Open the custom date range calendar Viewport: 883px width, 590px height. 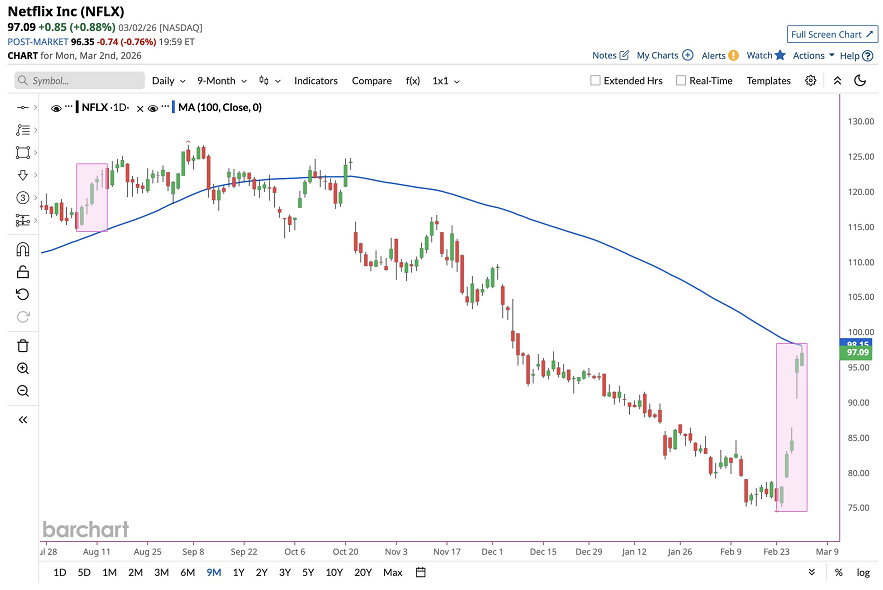pyautogui.click(x=420, y=573)
